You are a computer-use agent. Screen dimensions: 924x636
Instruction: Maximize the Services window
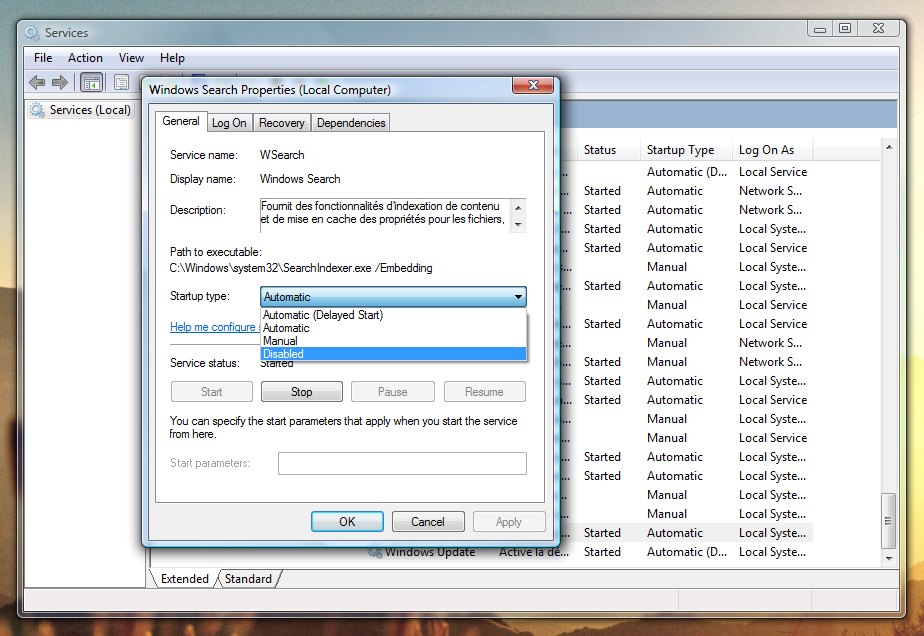coord(845,29)
